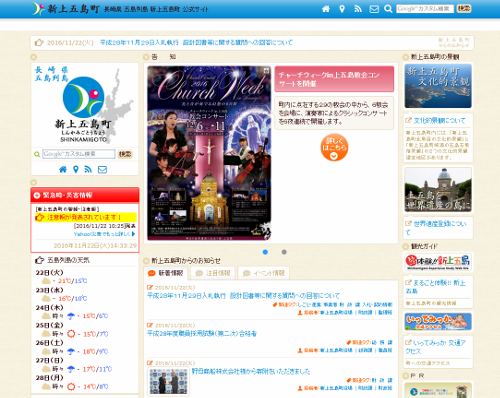Click the mail envelope icon in header
Image resolution: width=500 pixels, height=398 pixels.
[x=374, y=9]
